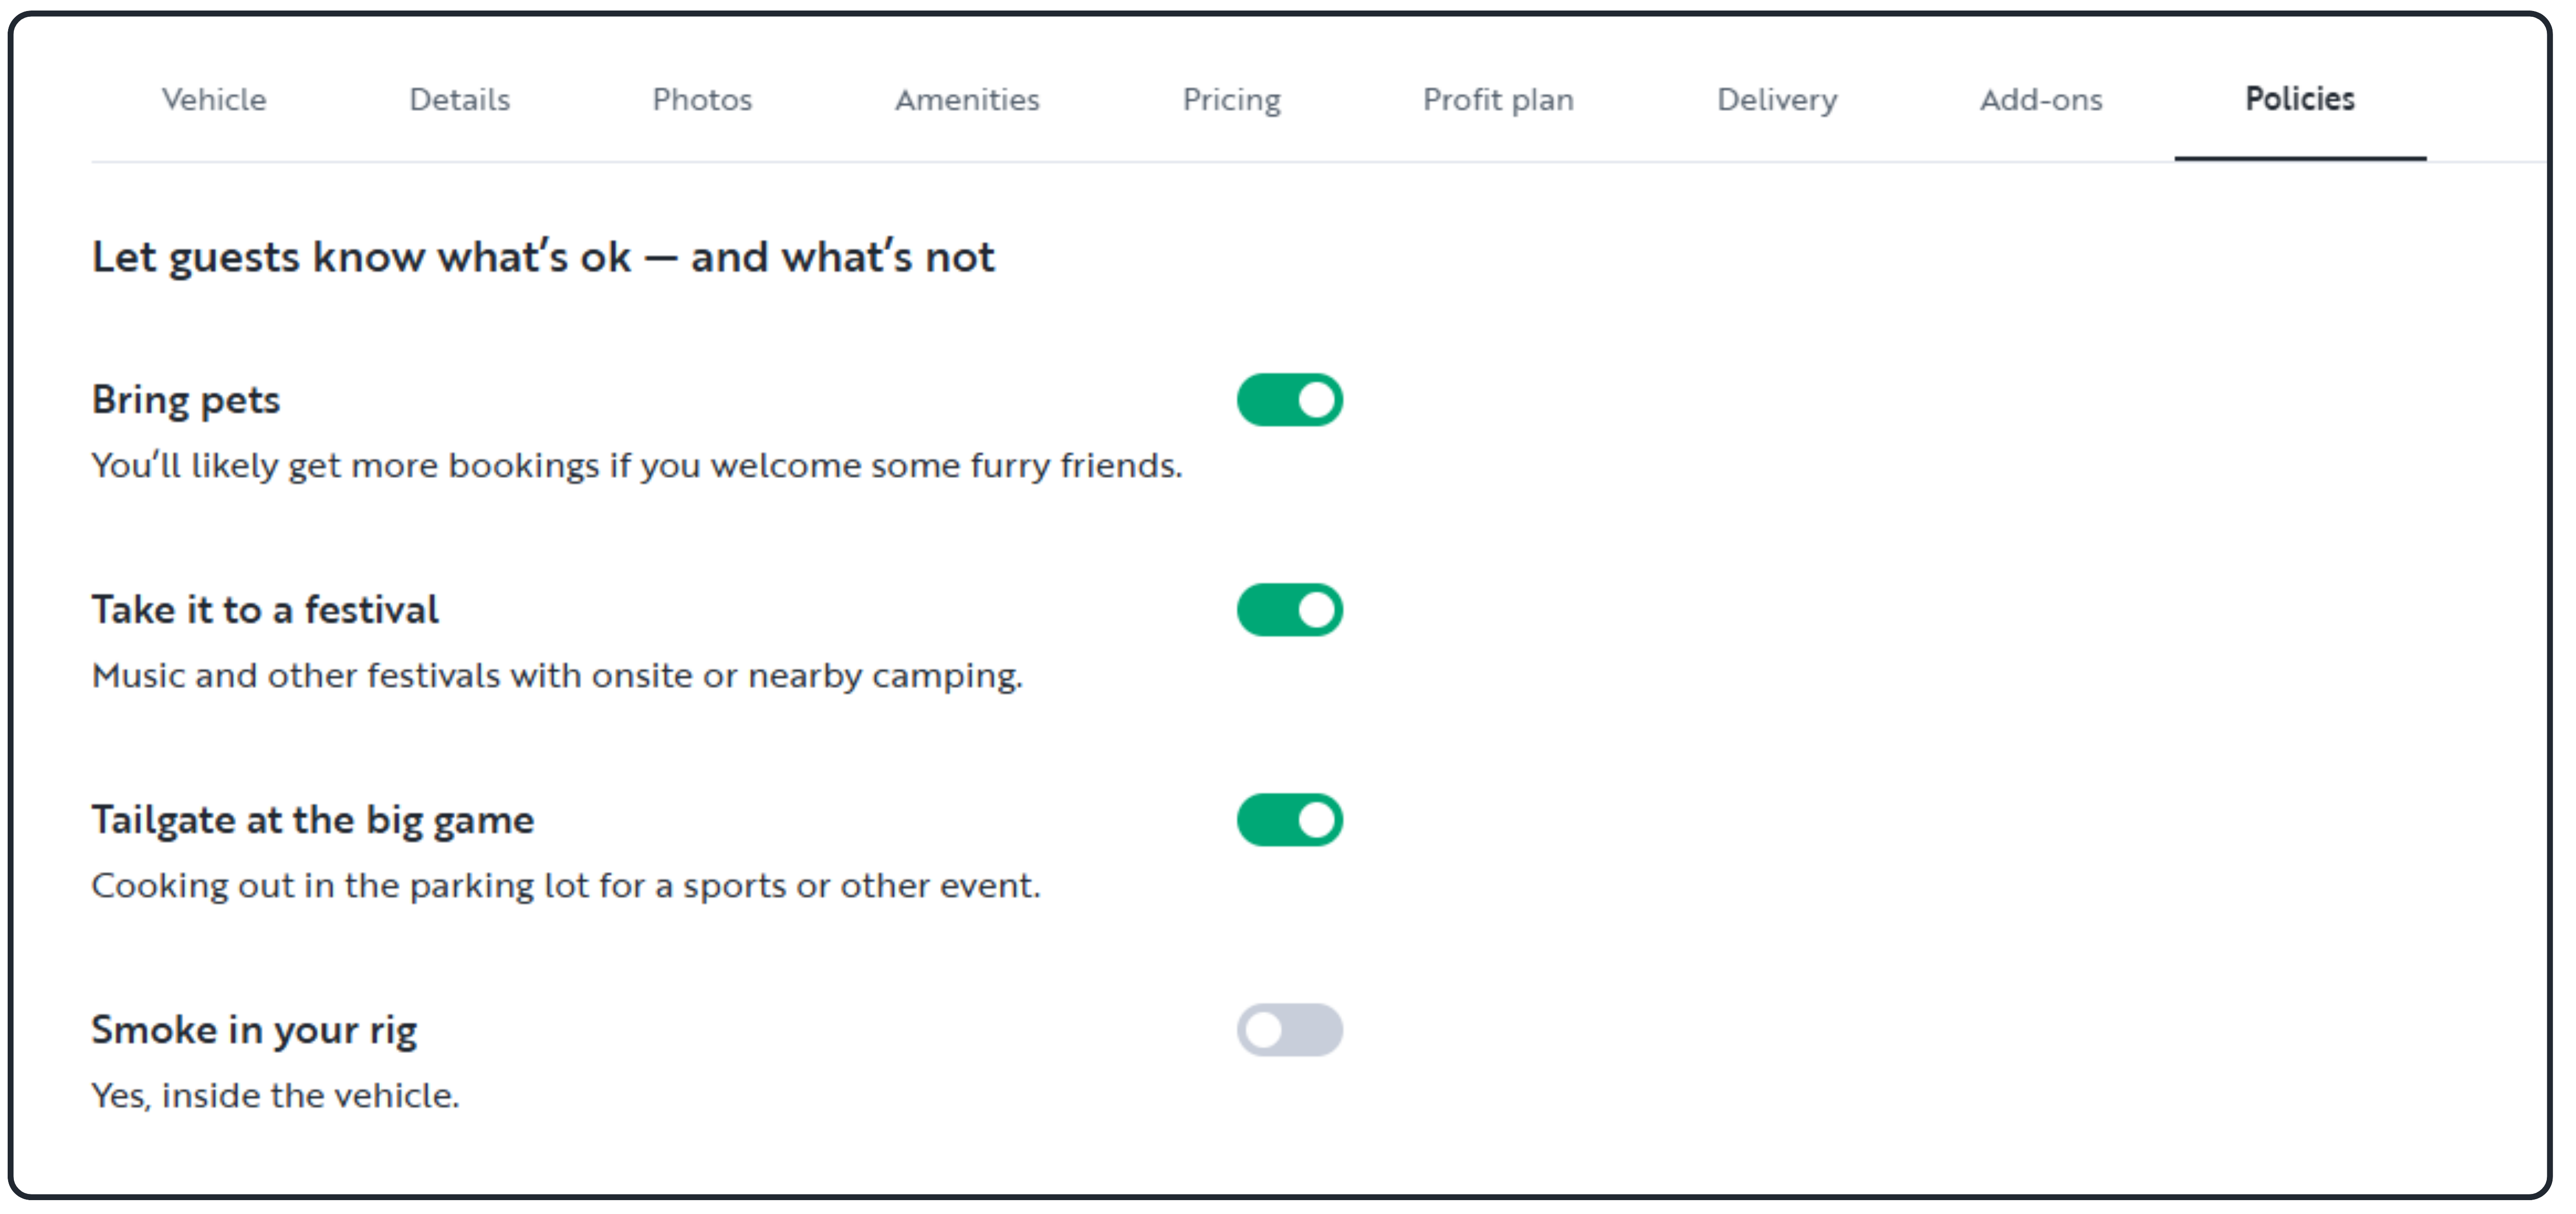Click the Take it to a festival heading

[265, 610]
